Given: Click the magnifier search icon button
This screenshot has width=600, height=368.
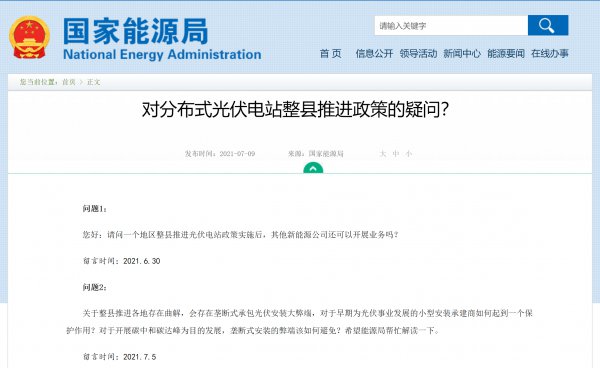Looking at the screenshot, I should click(x=548, y=25).
